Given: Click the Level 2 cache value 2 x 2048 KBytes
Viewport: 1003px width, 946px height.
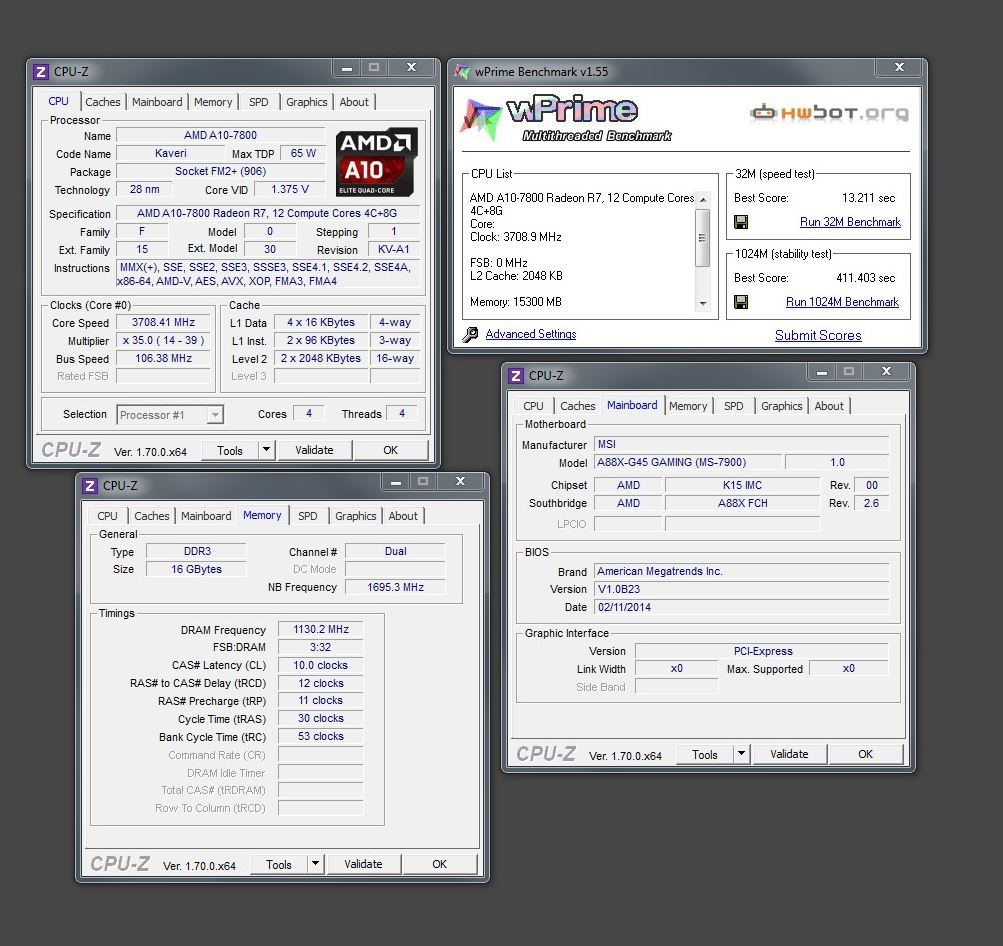Looking at the screenshot, I should coord(321,358).
